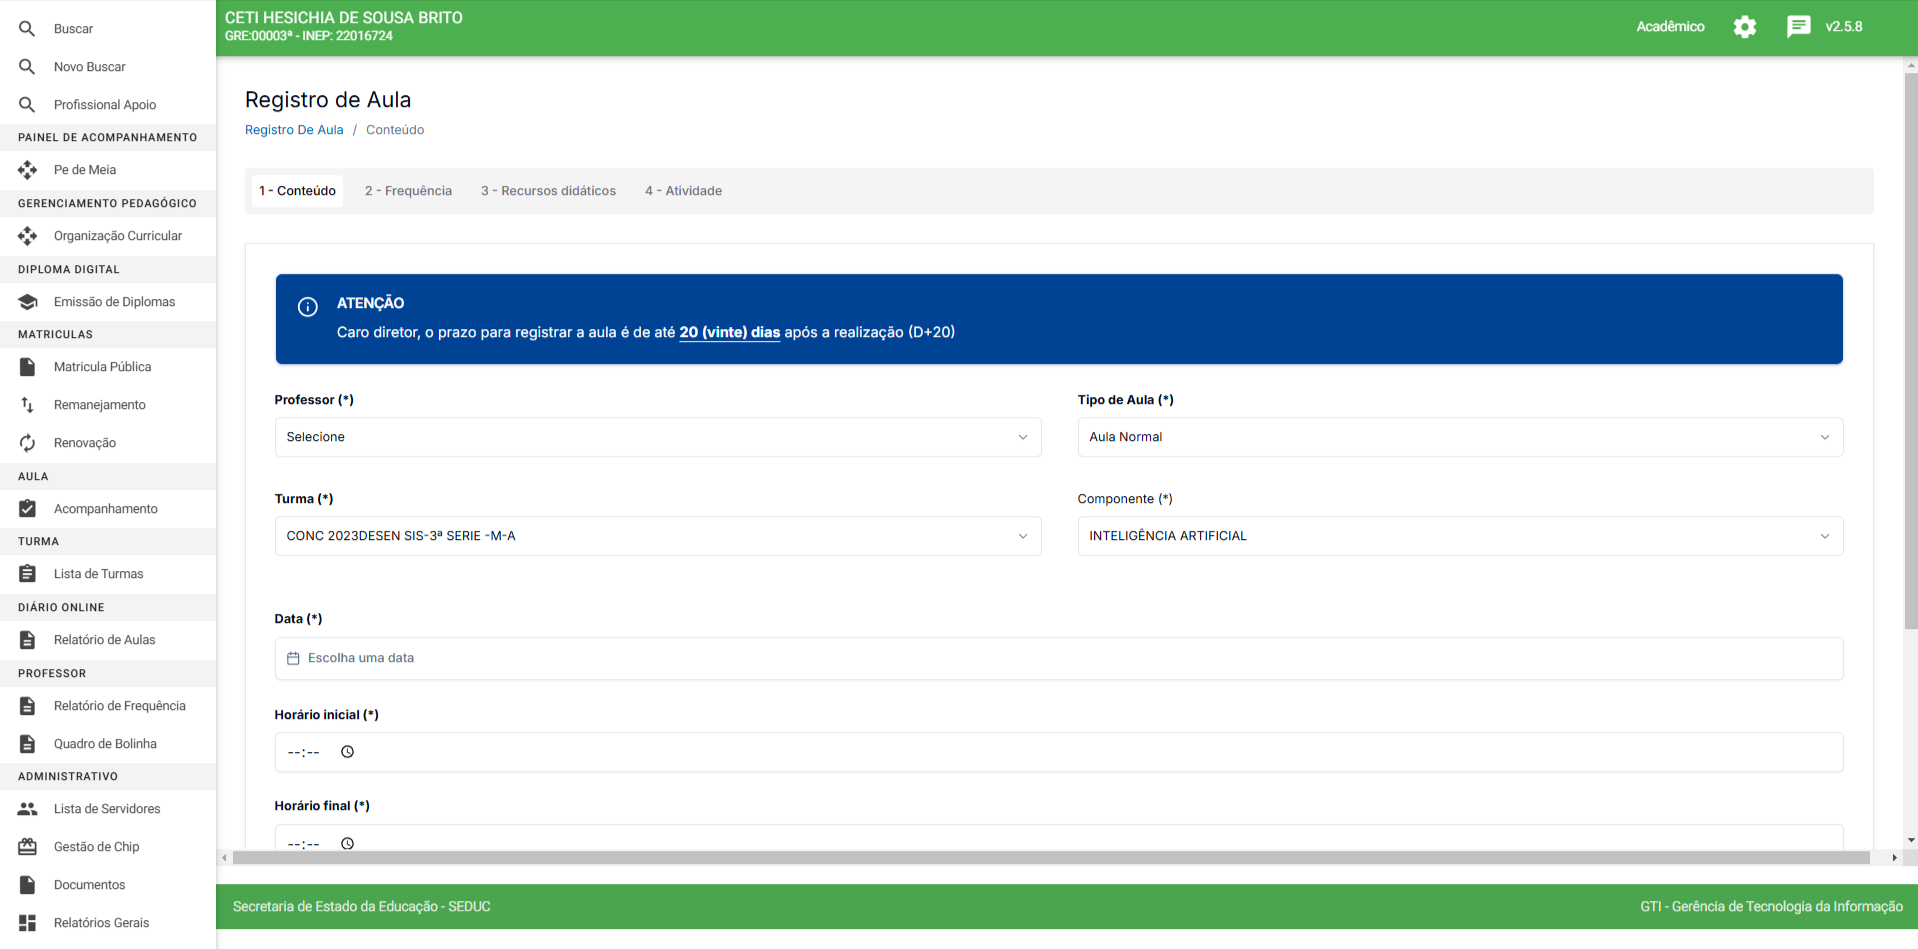Open settings via the gear icon
This screenshot has height=949, width=1918.
click(x=1744, y=27)
